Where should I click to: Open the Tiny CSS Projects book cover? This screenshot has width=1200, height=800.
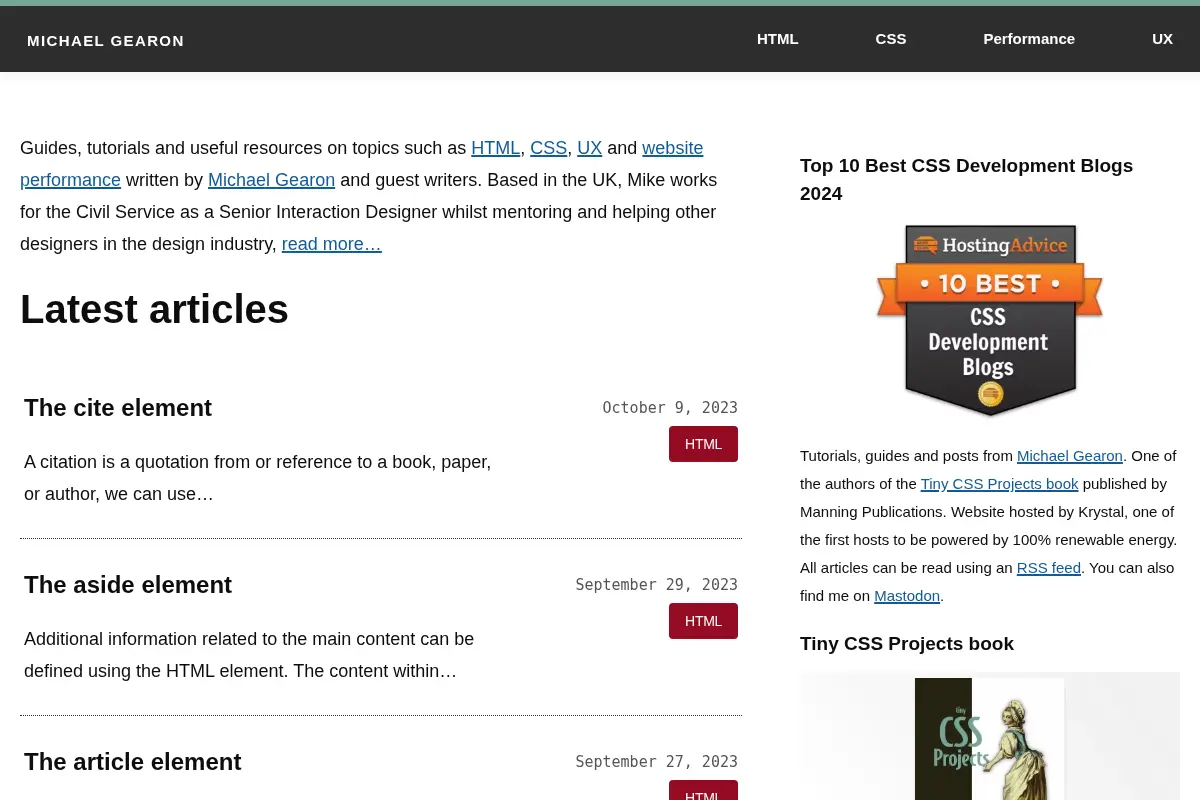point(990,737)
